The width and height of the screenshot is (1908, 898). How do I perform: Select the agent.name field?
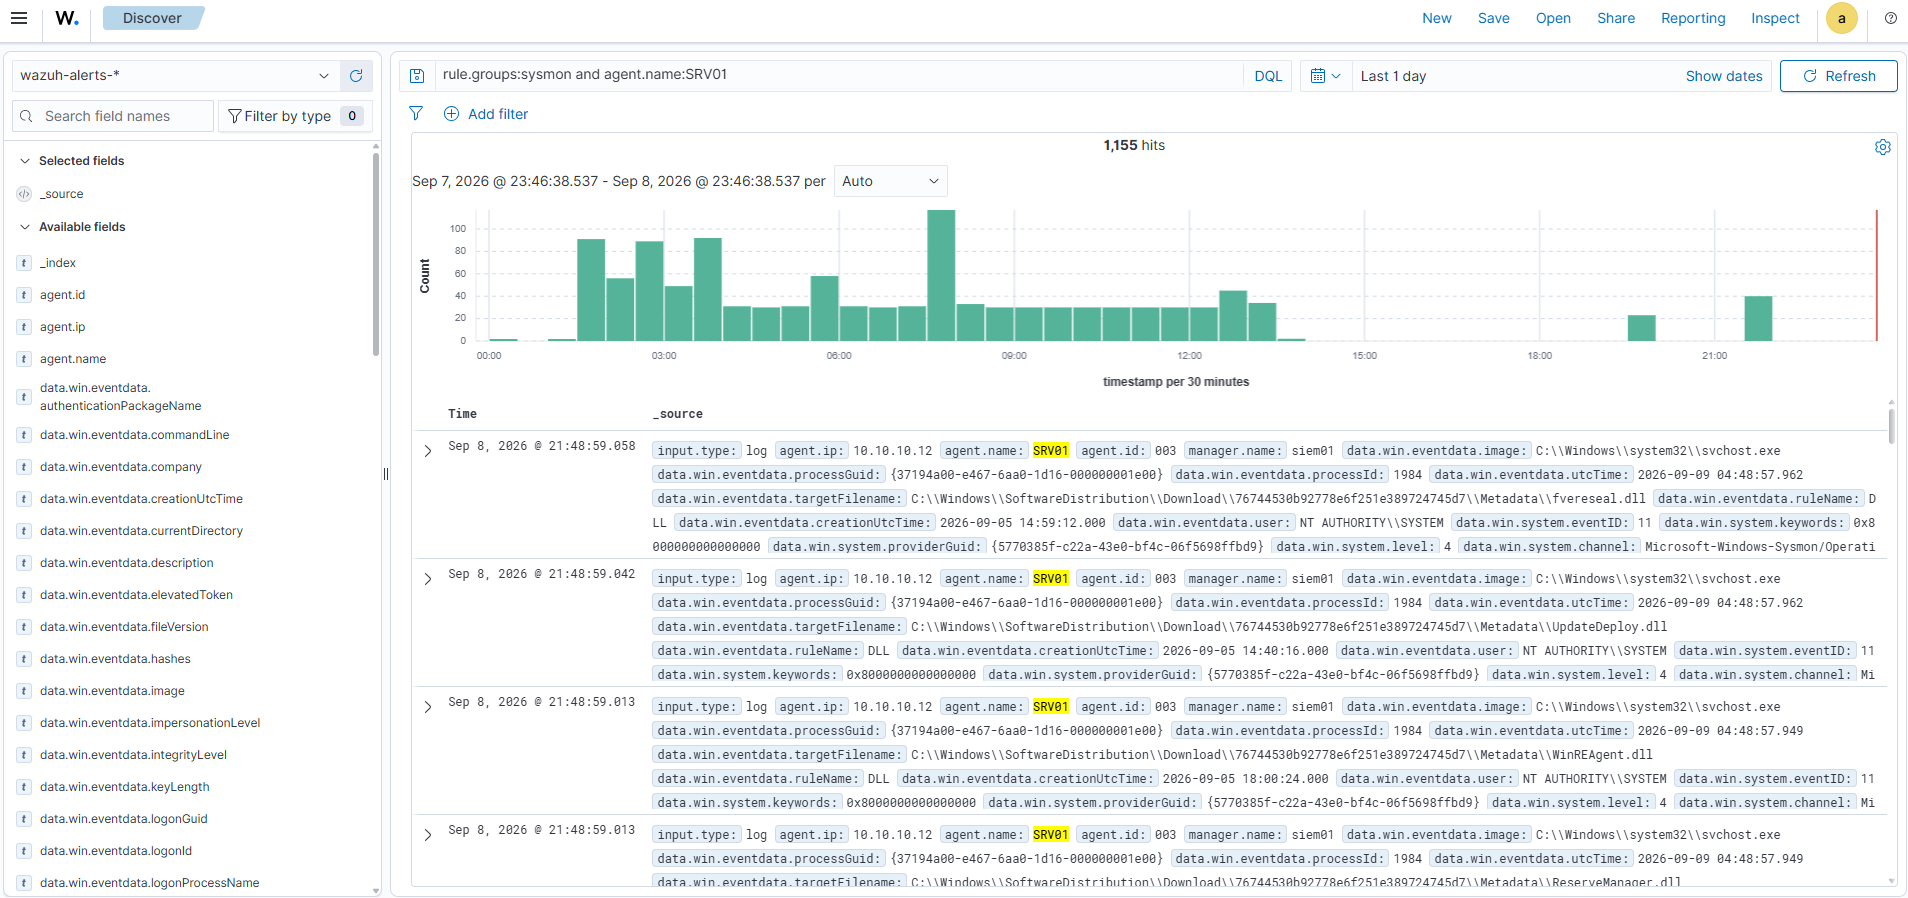tap(73, 359)
